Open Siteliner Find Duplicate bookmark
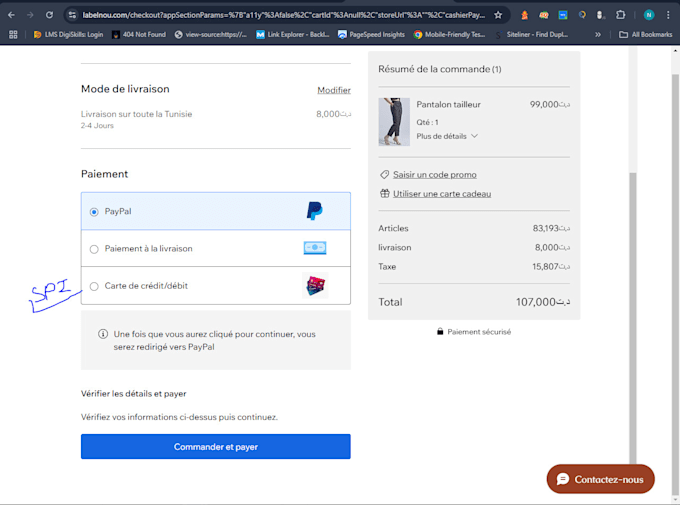 (532, 34)
